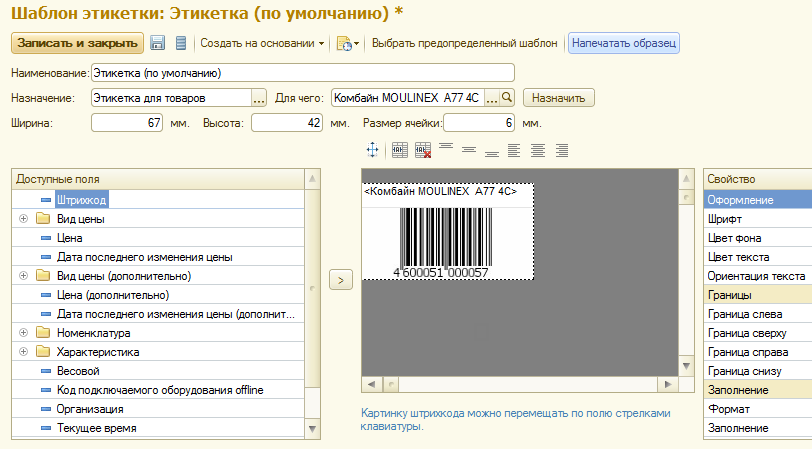This screenshot has height=449, width=812.
Task: Select the Граница слева property row
Action: point(758,314)
